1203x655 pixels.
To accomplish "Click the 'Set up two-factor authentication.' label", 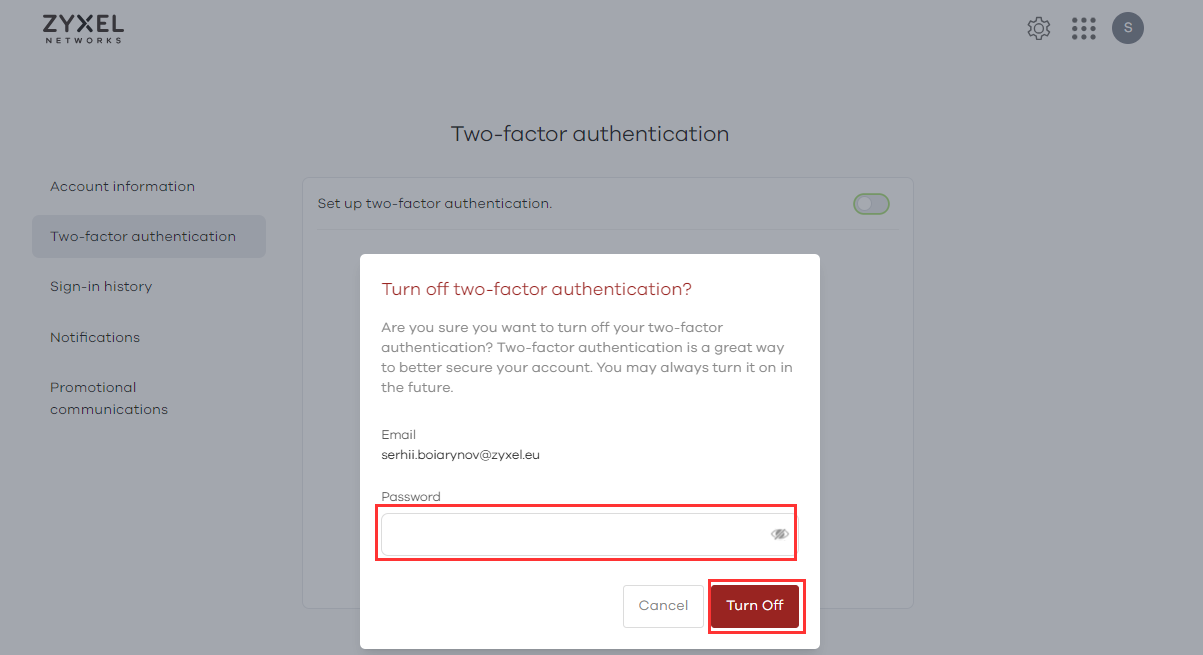I will click(435, 204).
